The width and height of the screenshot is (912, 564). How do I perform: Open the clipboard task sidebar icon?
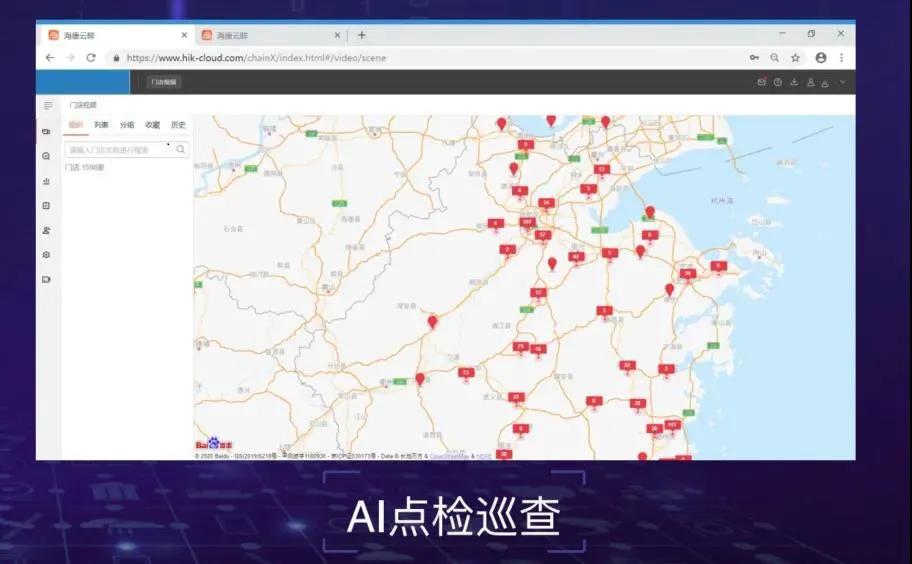click(47, 206)
